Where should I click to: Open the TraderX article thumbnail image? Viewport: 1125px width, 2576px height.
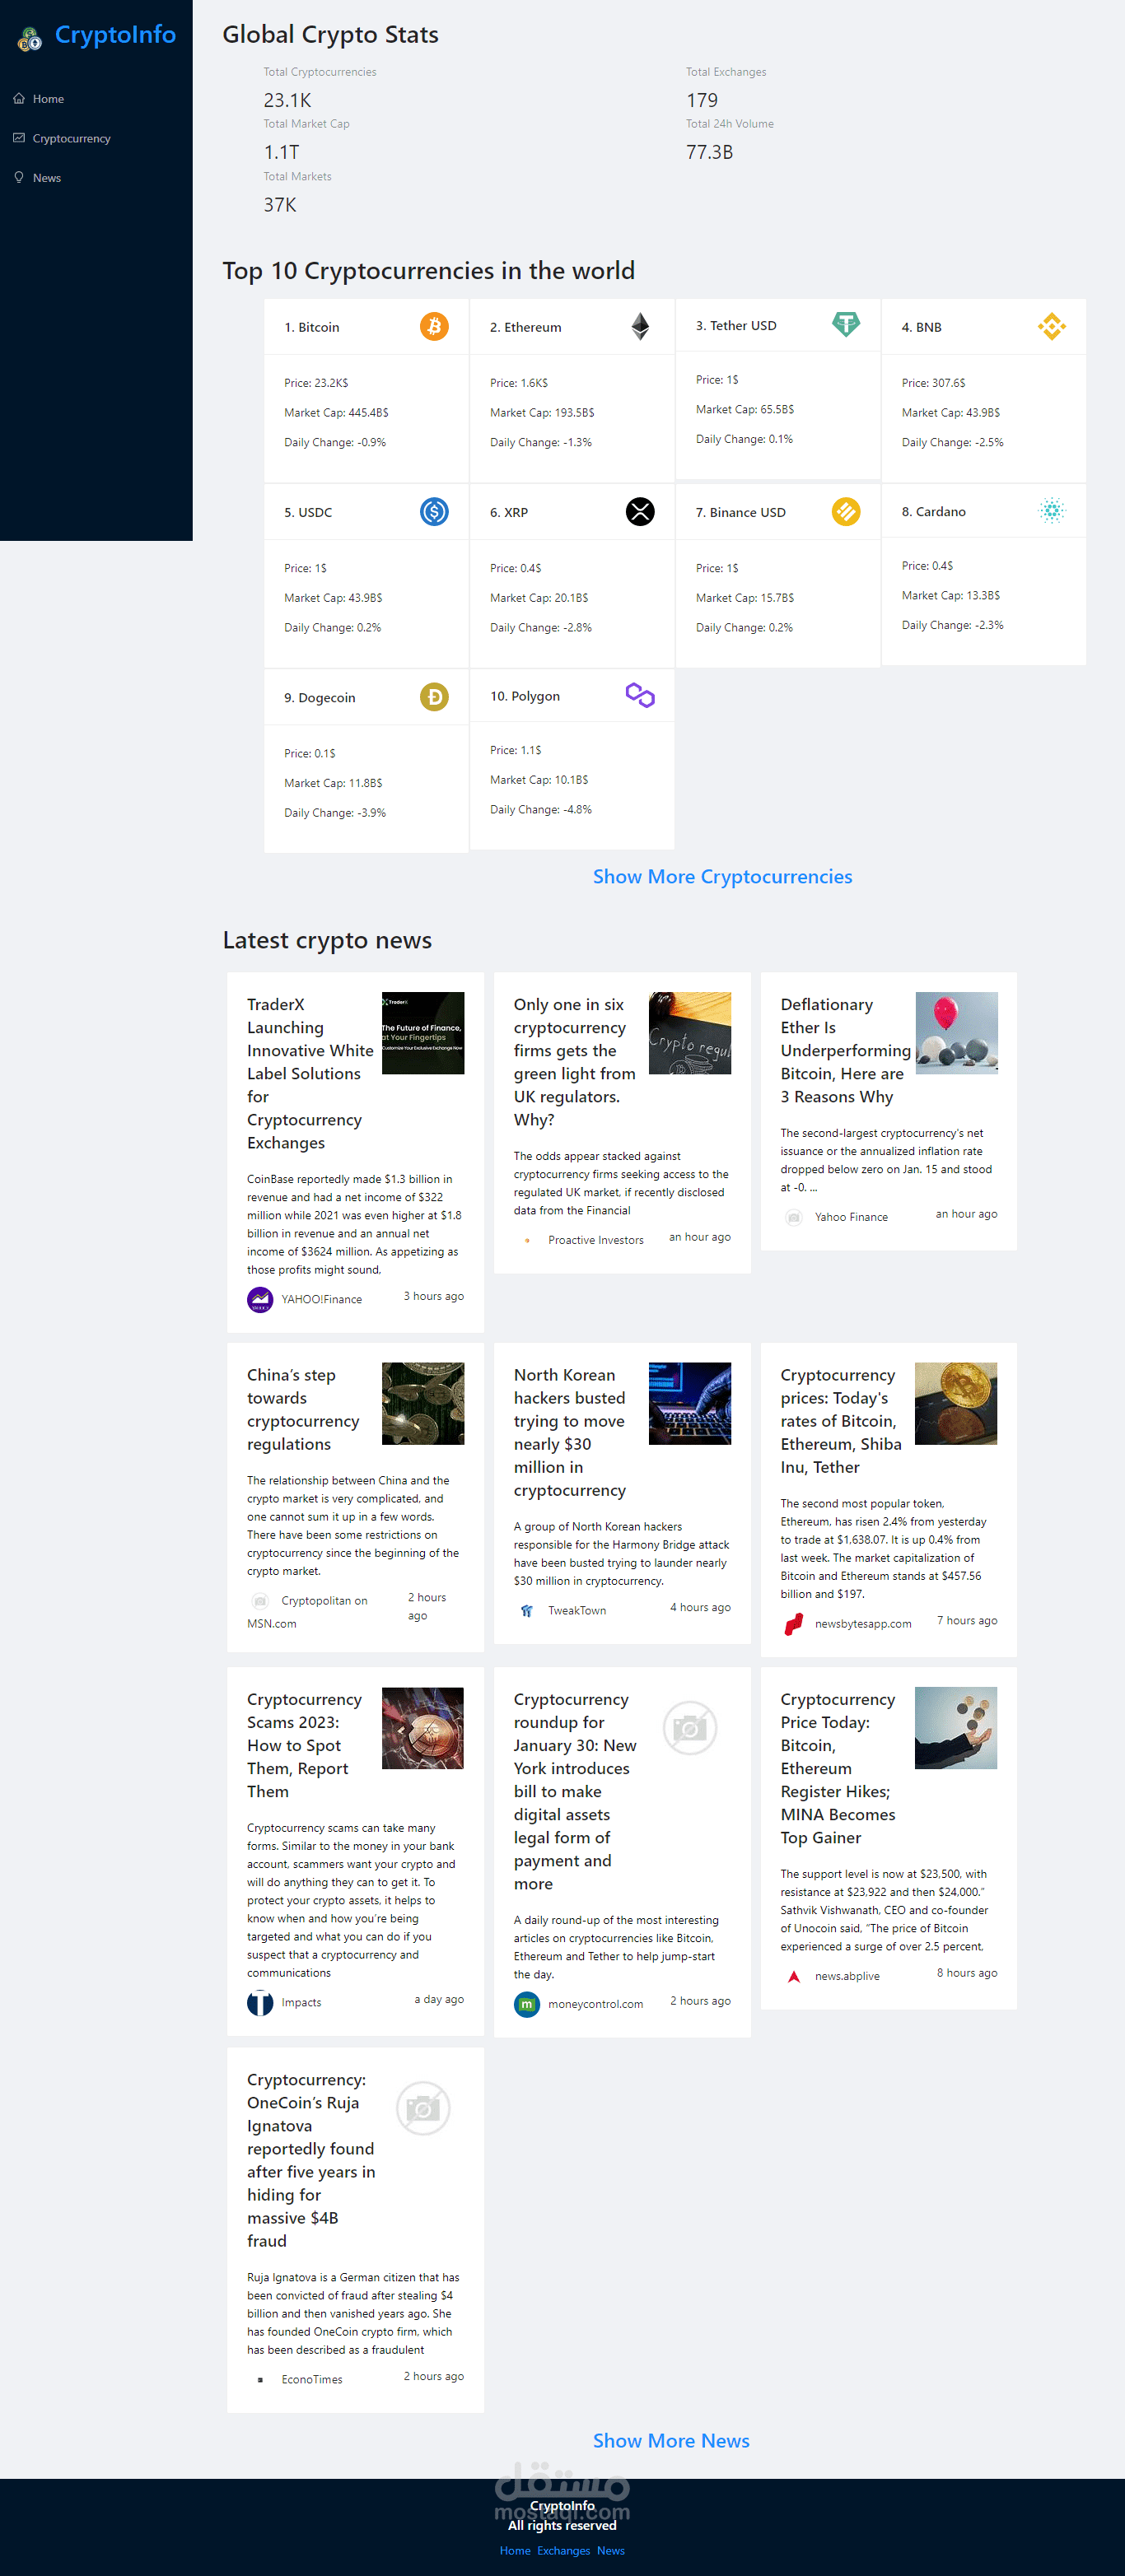(x=423, y=1033)
